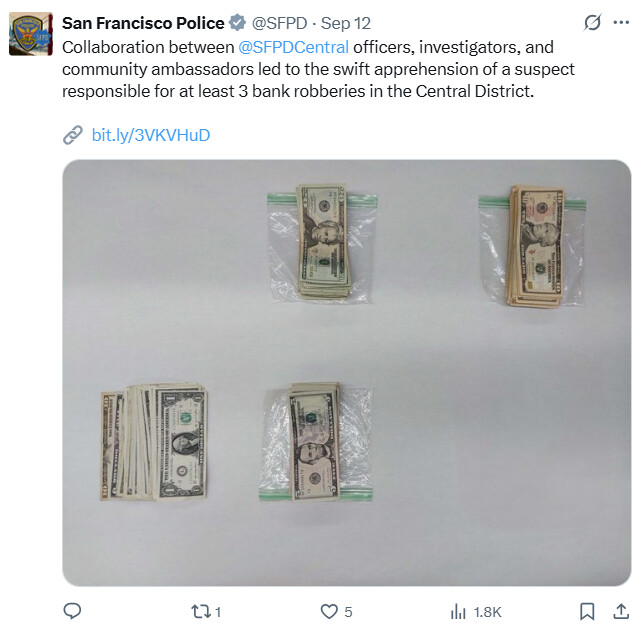Open the seized cash photo
This screenshot has height=627, width=642.
346,373
